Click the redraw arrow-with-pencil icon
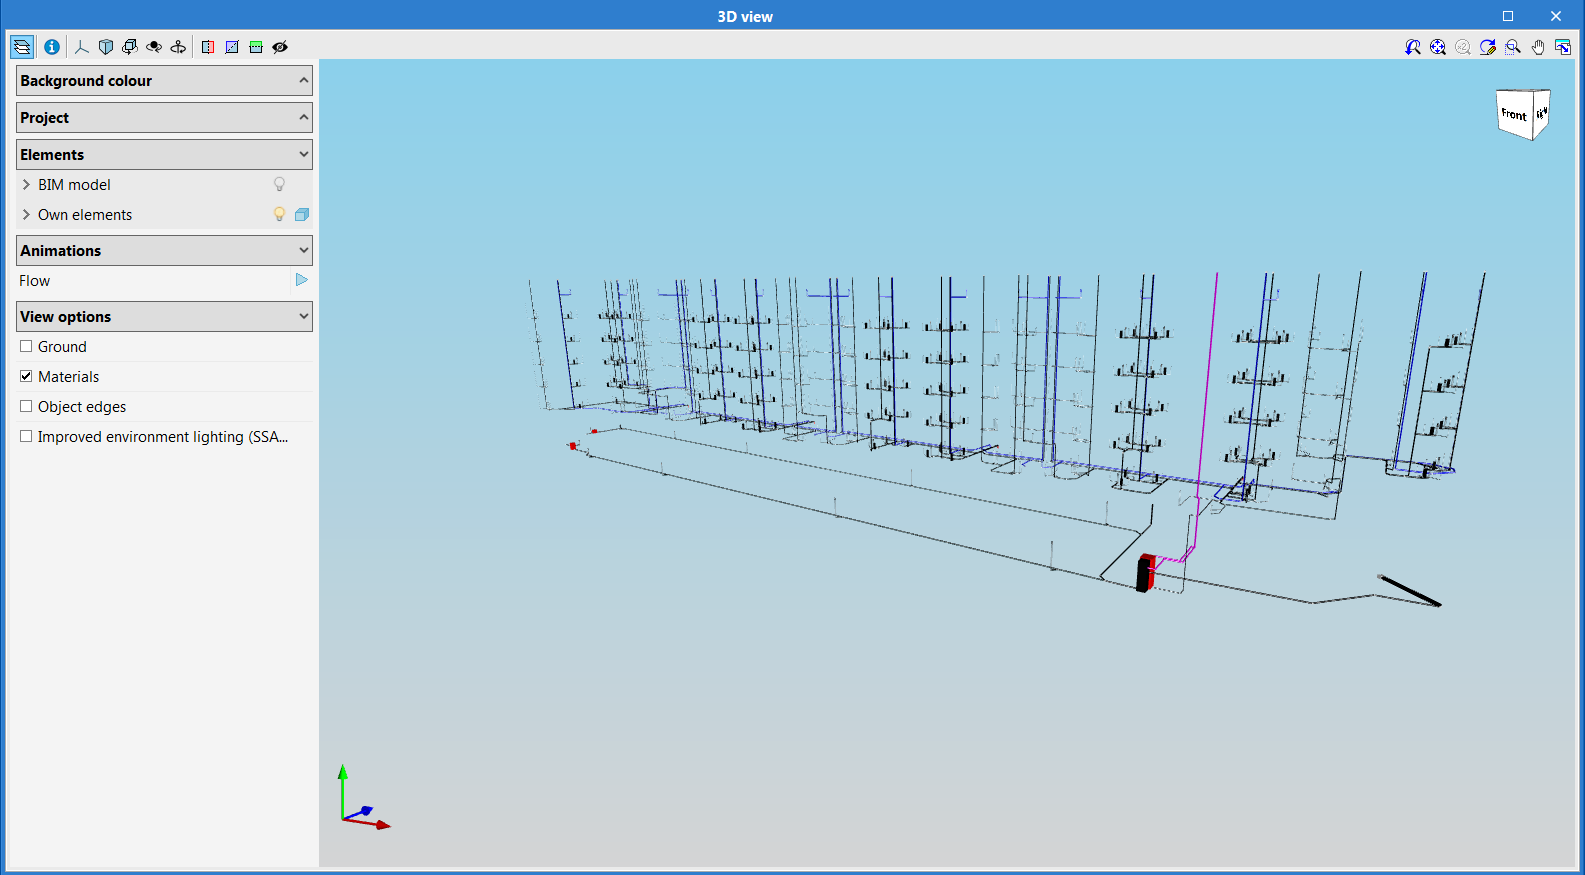The width and height of the screenshot is (1585, 875). point(1488,47)
